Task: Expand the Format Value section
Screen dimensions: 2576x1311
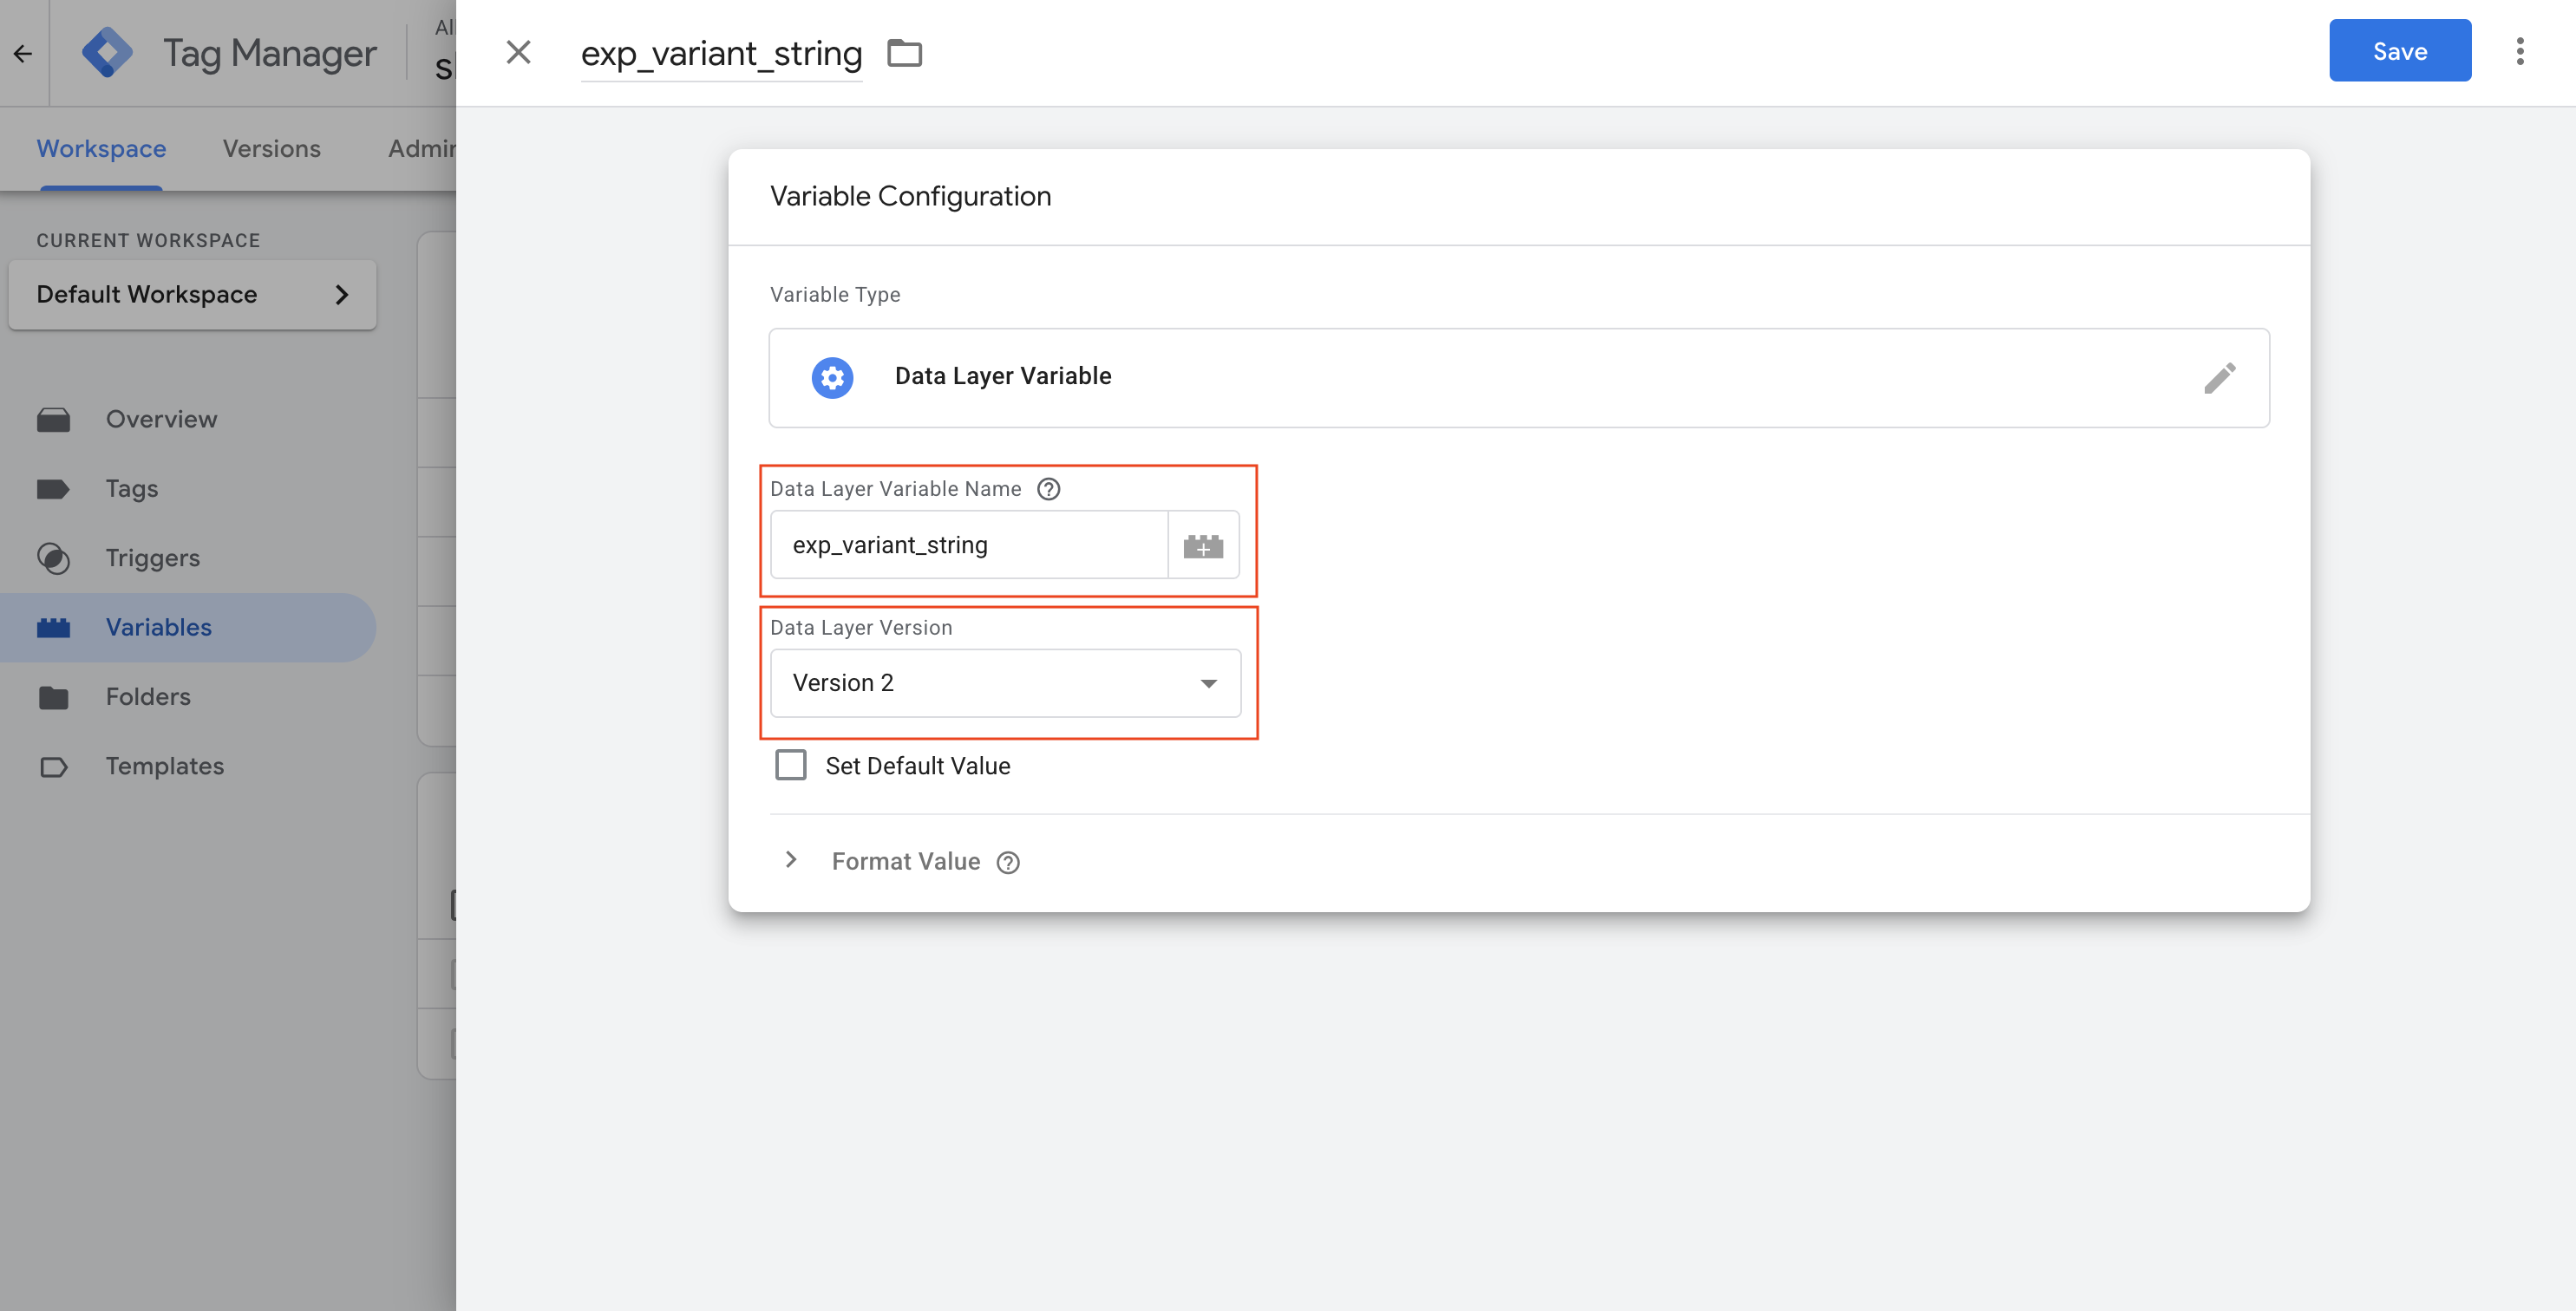Action: click(791, 861)
